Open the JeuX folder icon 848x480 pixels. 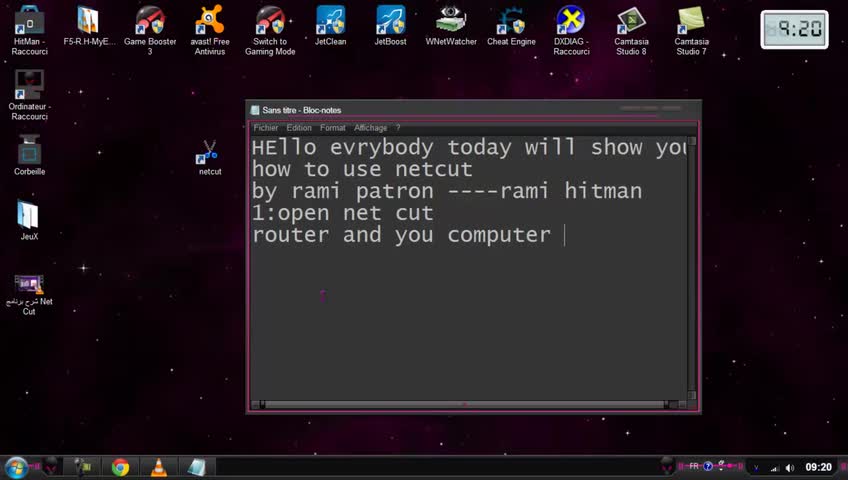29,220
